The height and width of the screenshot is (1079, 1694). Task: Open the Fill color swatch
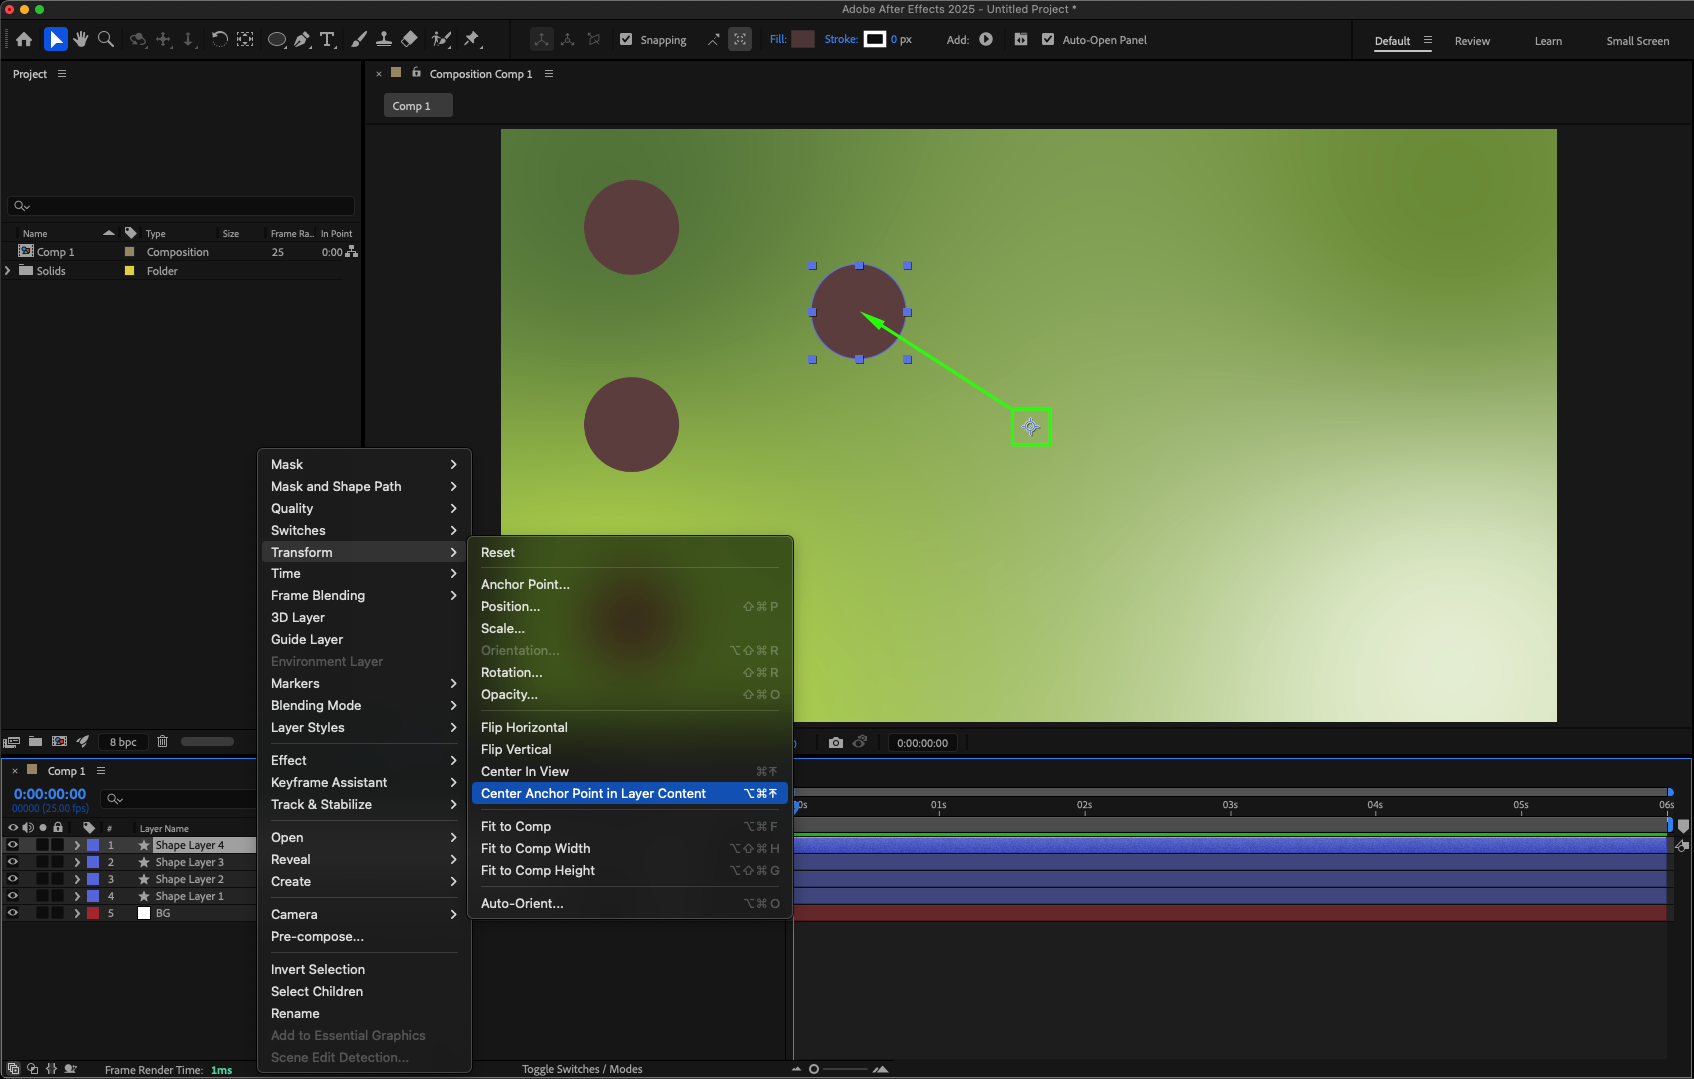click(x=803, y=40)
